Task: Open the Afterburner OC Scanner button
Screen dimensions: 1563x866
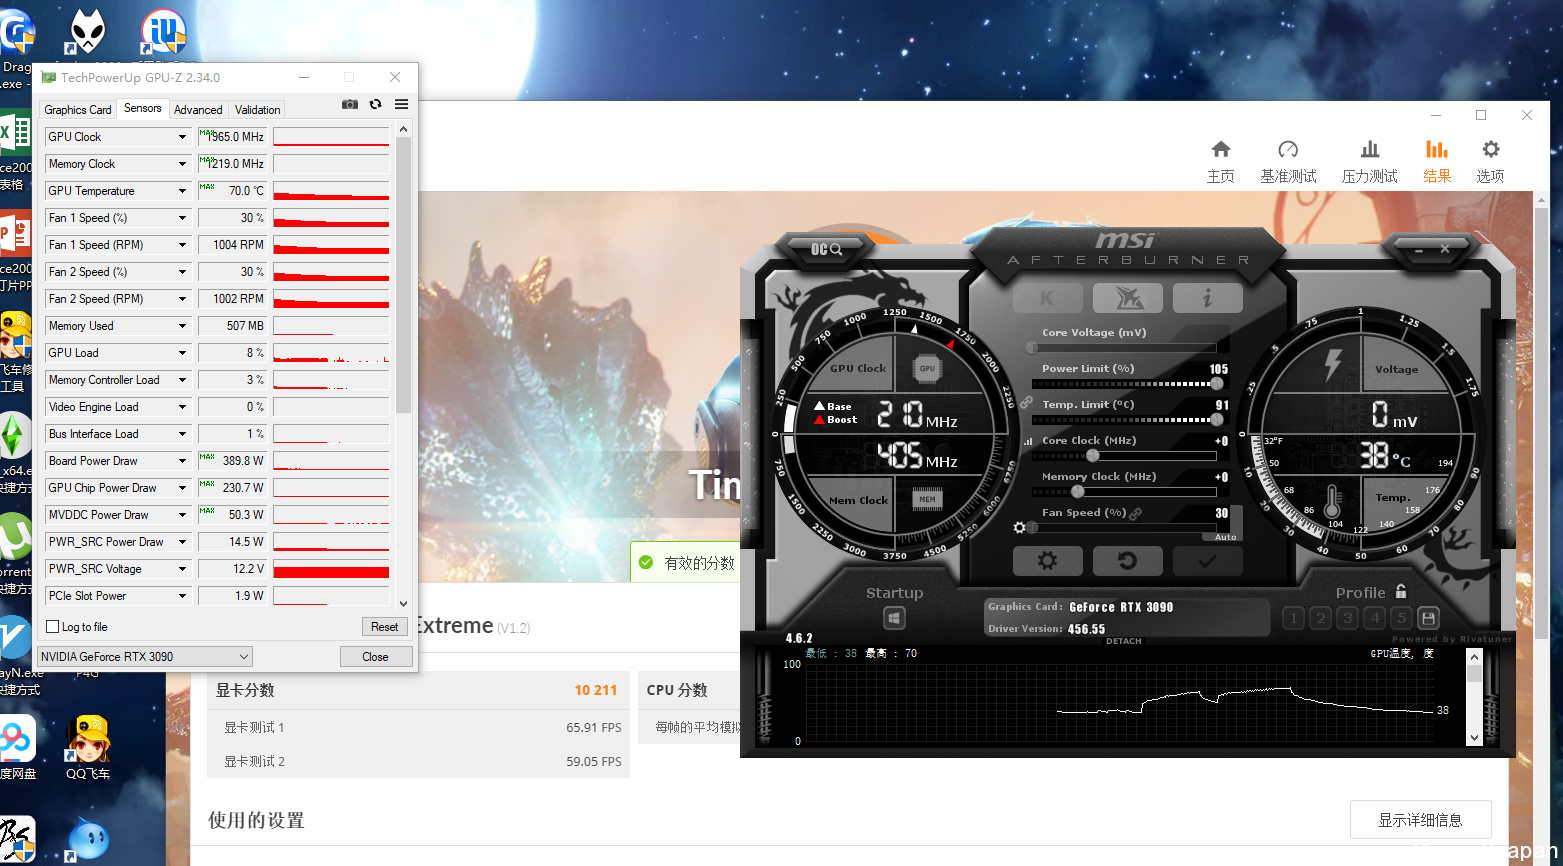Action: 826,249
